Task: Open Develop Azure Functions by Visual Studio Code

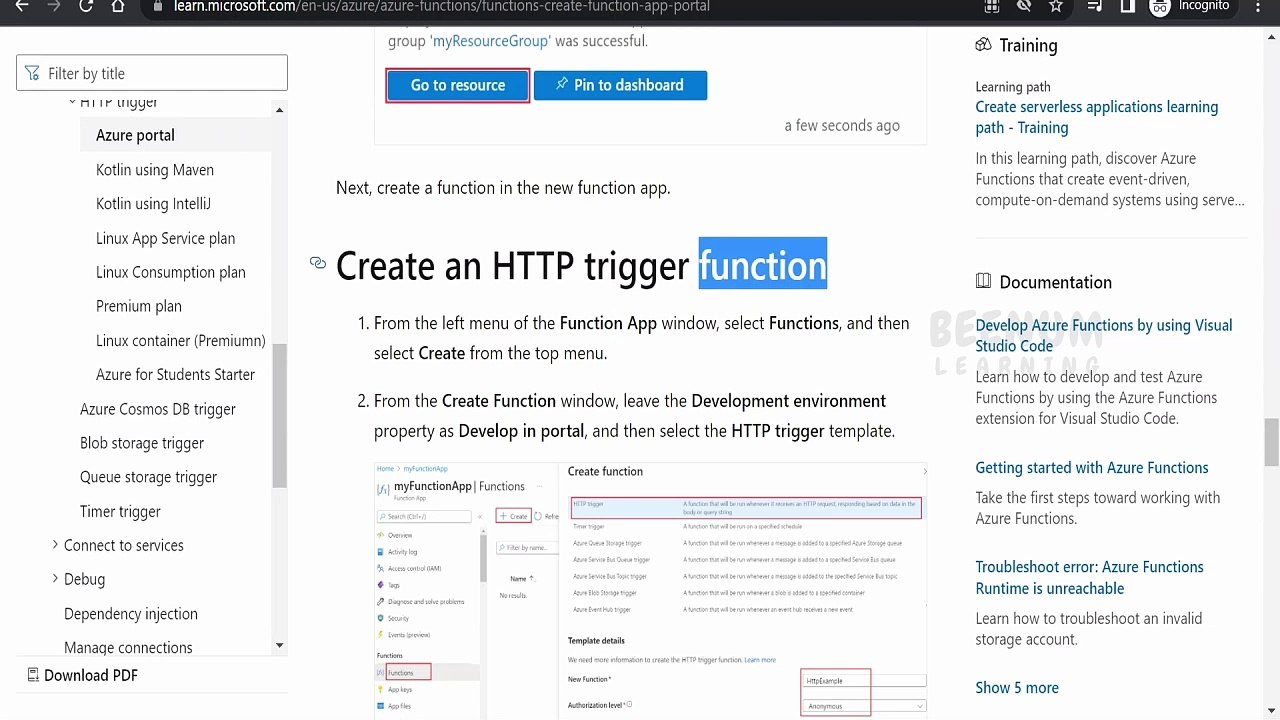Action: tap(1104, 336)
